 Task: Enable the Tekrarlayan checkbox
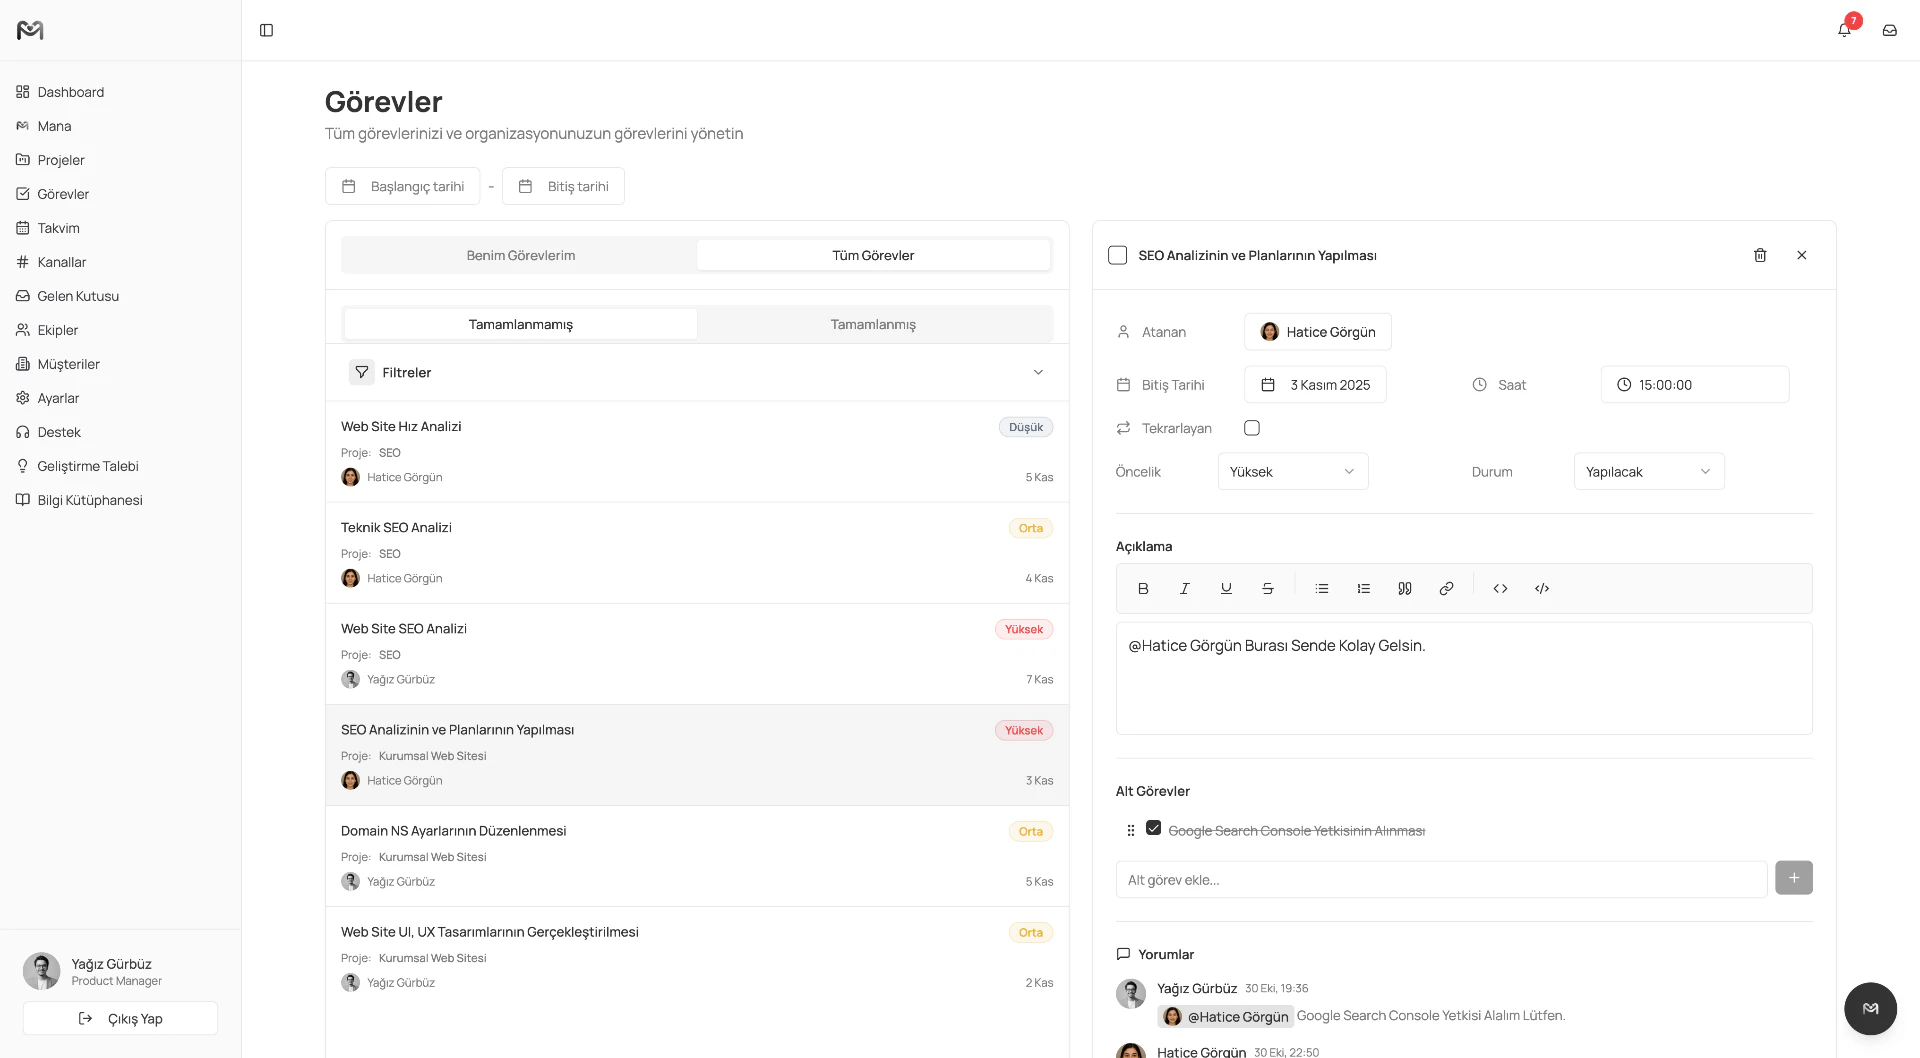1251,427
